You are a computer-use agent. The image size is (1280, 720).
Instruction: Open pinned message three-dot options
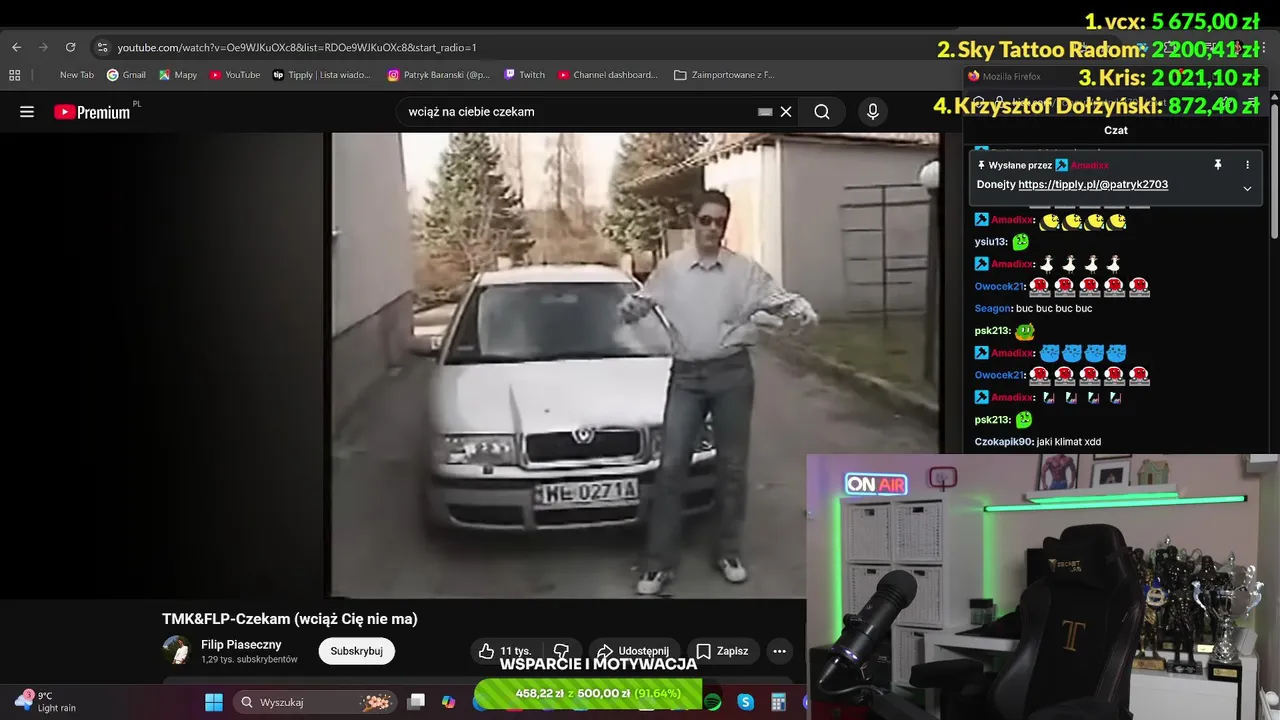coord(1247,165)
